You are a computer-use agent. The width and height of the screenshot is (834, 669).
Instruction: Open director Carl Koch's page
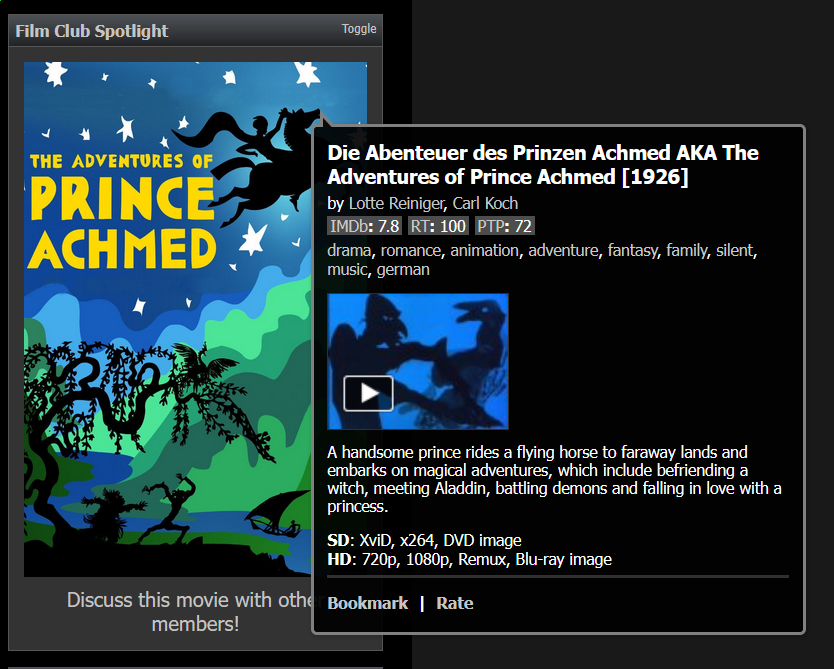click(485, 203)
